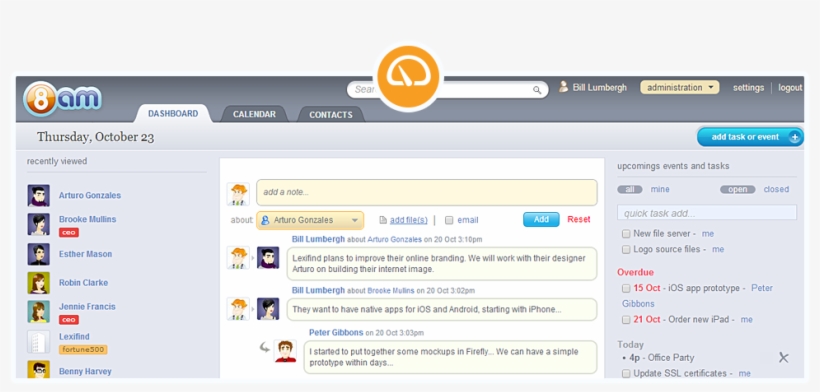
Task: Click the me link beside New file server
Action: [x=708, y=234]
